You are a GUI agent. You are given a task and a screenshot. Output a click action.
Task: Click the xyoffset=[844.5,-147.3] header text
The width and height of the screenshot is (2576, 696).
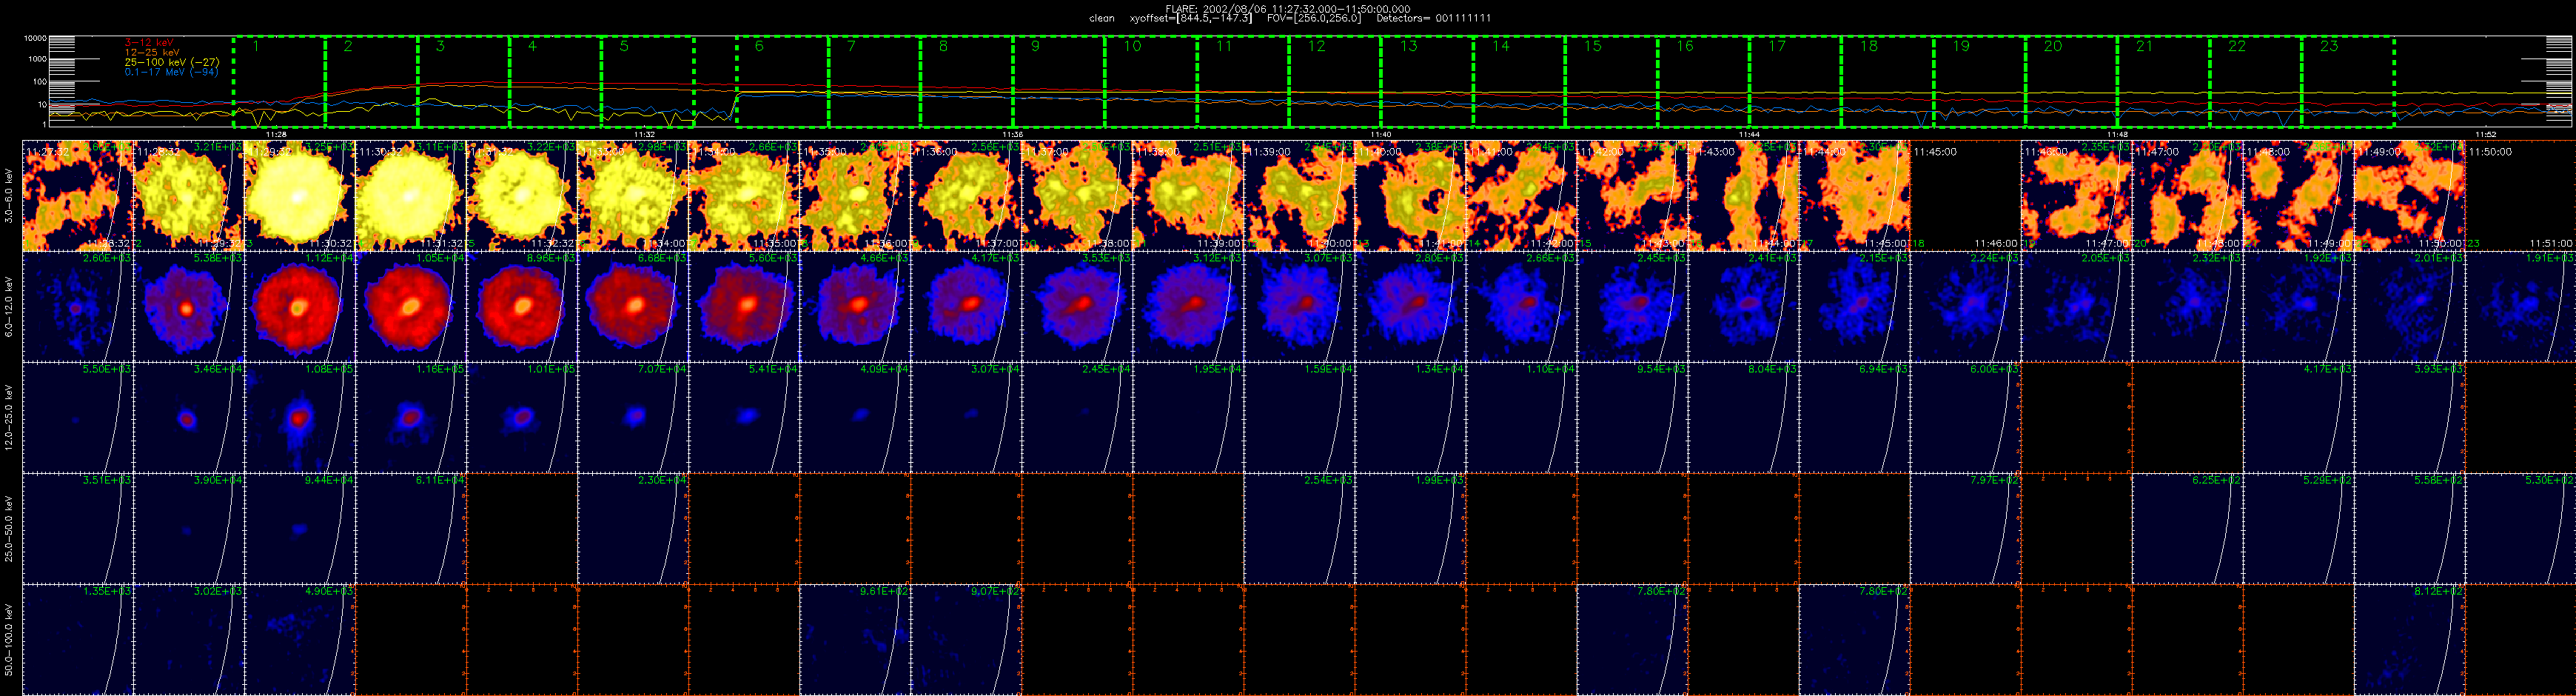pyautogui.click(x=1190, y=19)
